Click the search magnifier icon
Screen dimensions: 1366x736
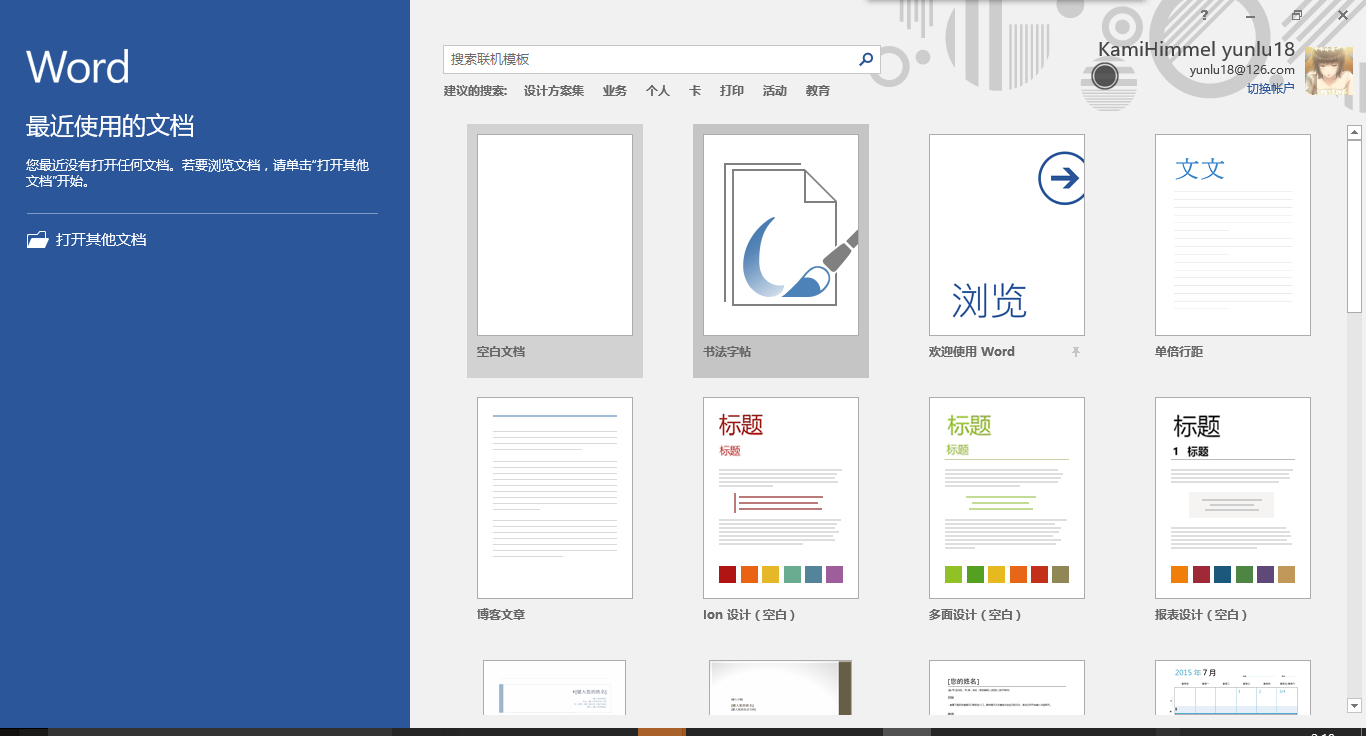tap(866, 60)
